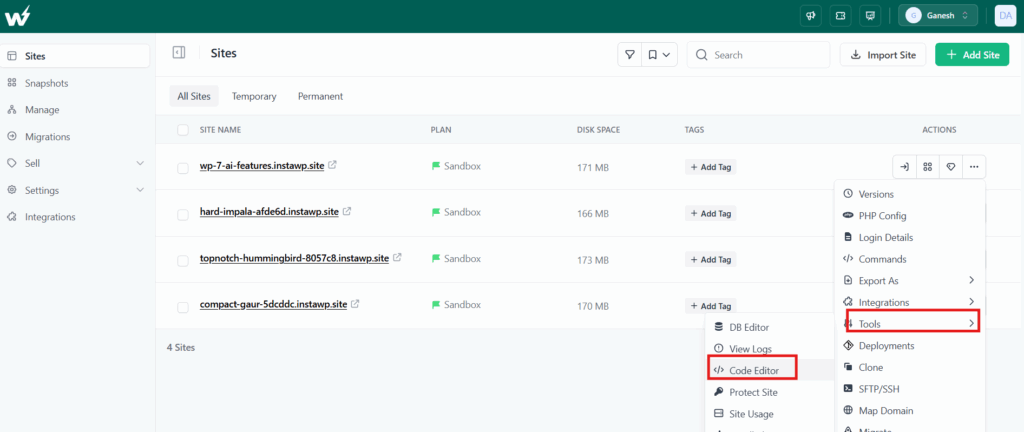The image size is (1024, 432).
Task: Open DB Editor from Tools submenu
Action: pyautogui.click(x=770, y=328)
